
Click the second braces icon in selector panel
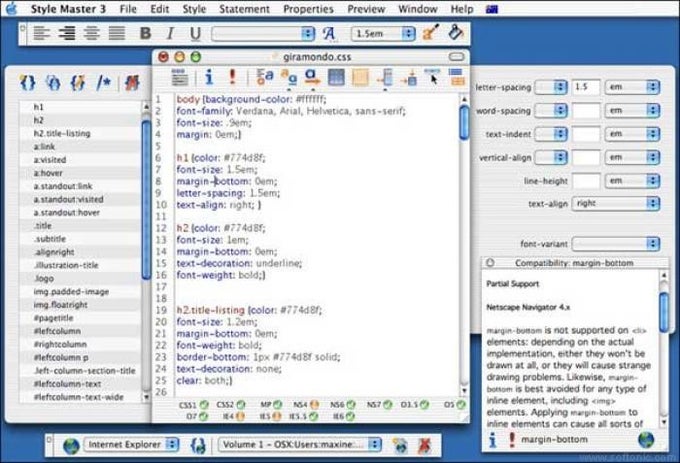[53, 82]
